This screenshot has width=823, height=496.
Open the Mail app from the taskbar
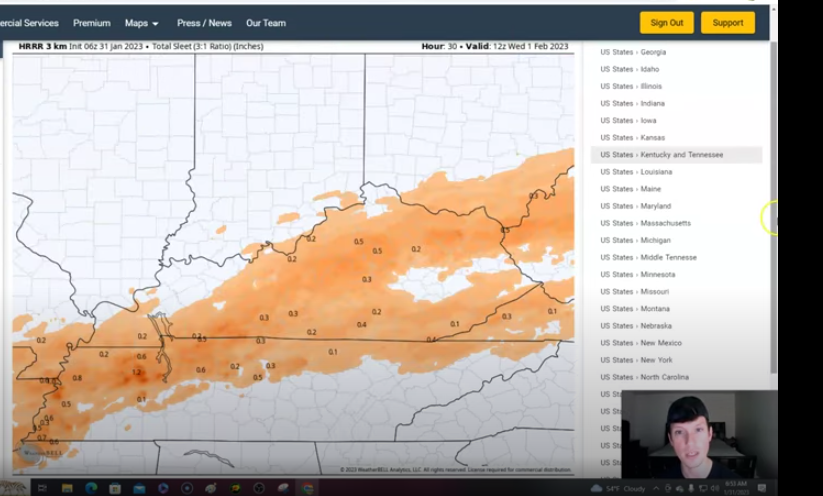point(139,488)
